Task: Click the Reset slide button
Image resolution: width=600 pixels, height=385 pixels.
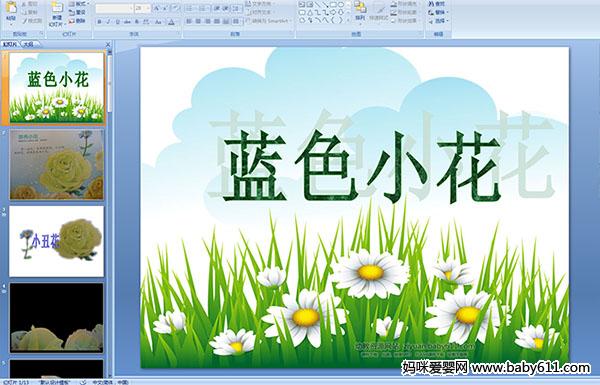Action: click(78, 12)
